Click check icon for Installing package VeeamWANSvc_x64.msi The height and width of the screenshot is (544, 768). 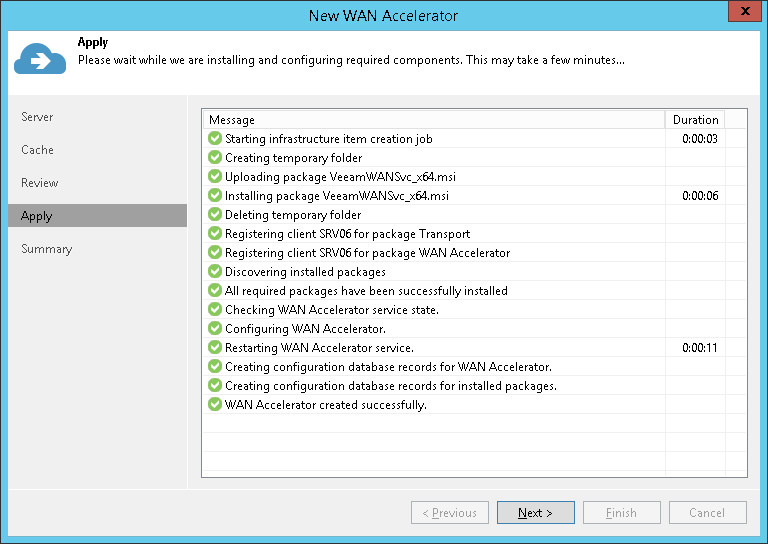pos(215,196)
